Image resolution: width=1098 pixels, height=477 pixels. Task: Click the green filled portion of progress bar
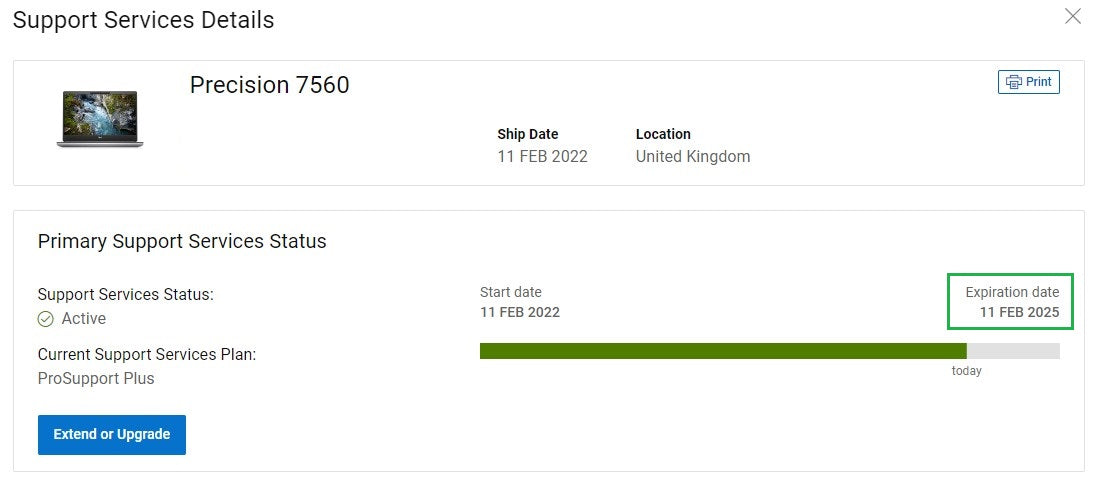722,351
